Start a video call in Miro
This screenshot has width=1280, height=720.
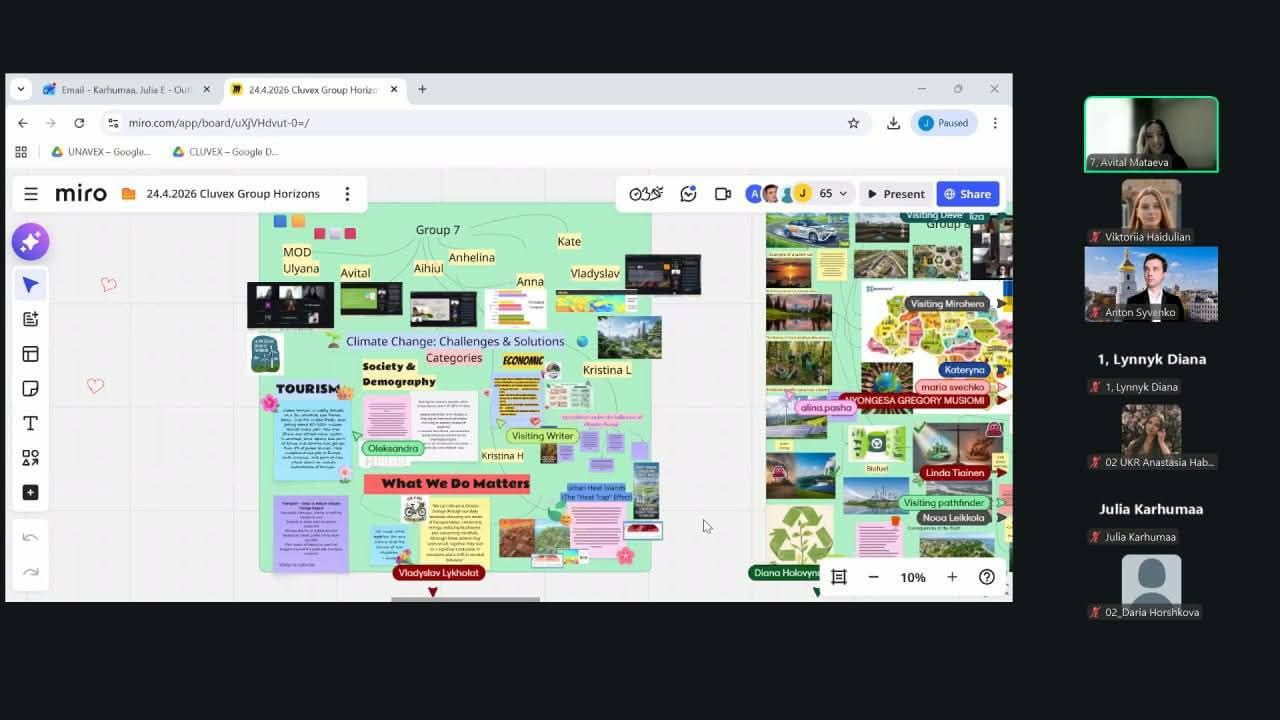tap(722, 194)
